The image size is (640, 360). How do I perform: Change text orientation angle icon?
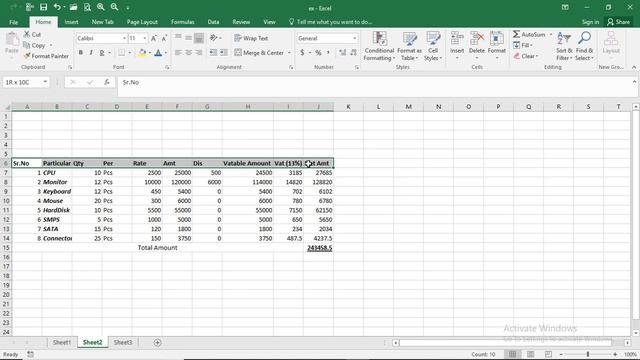[214, 38]
